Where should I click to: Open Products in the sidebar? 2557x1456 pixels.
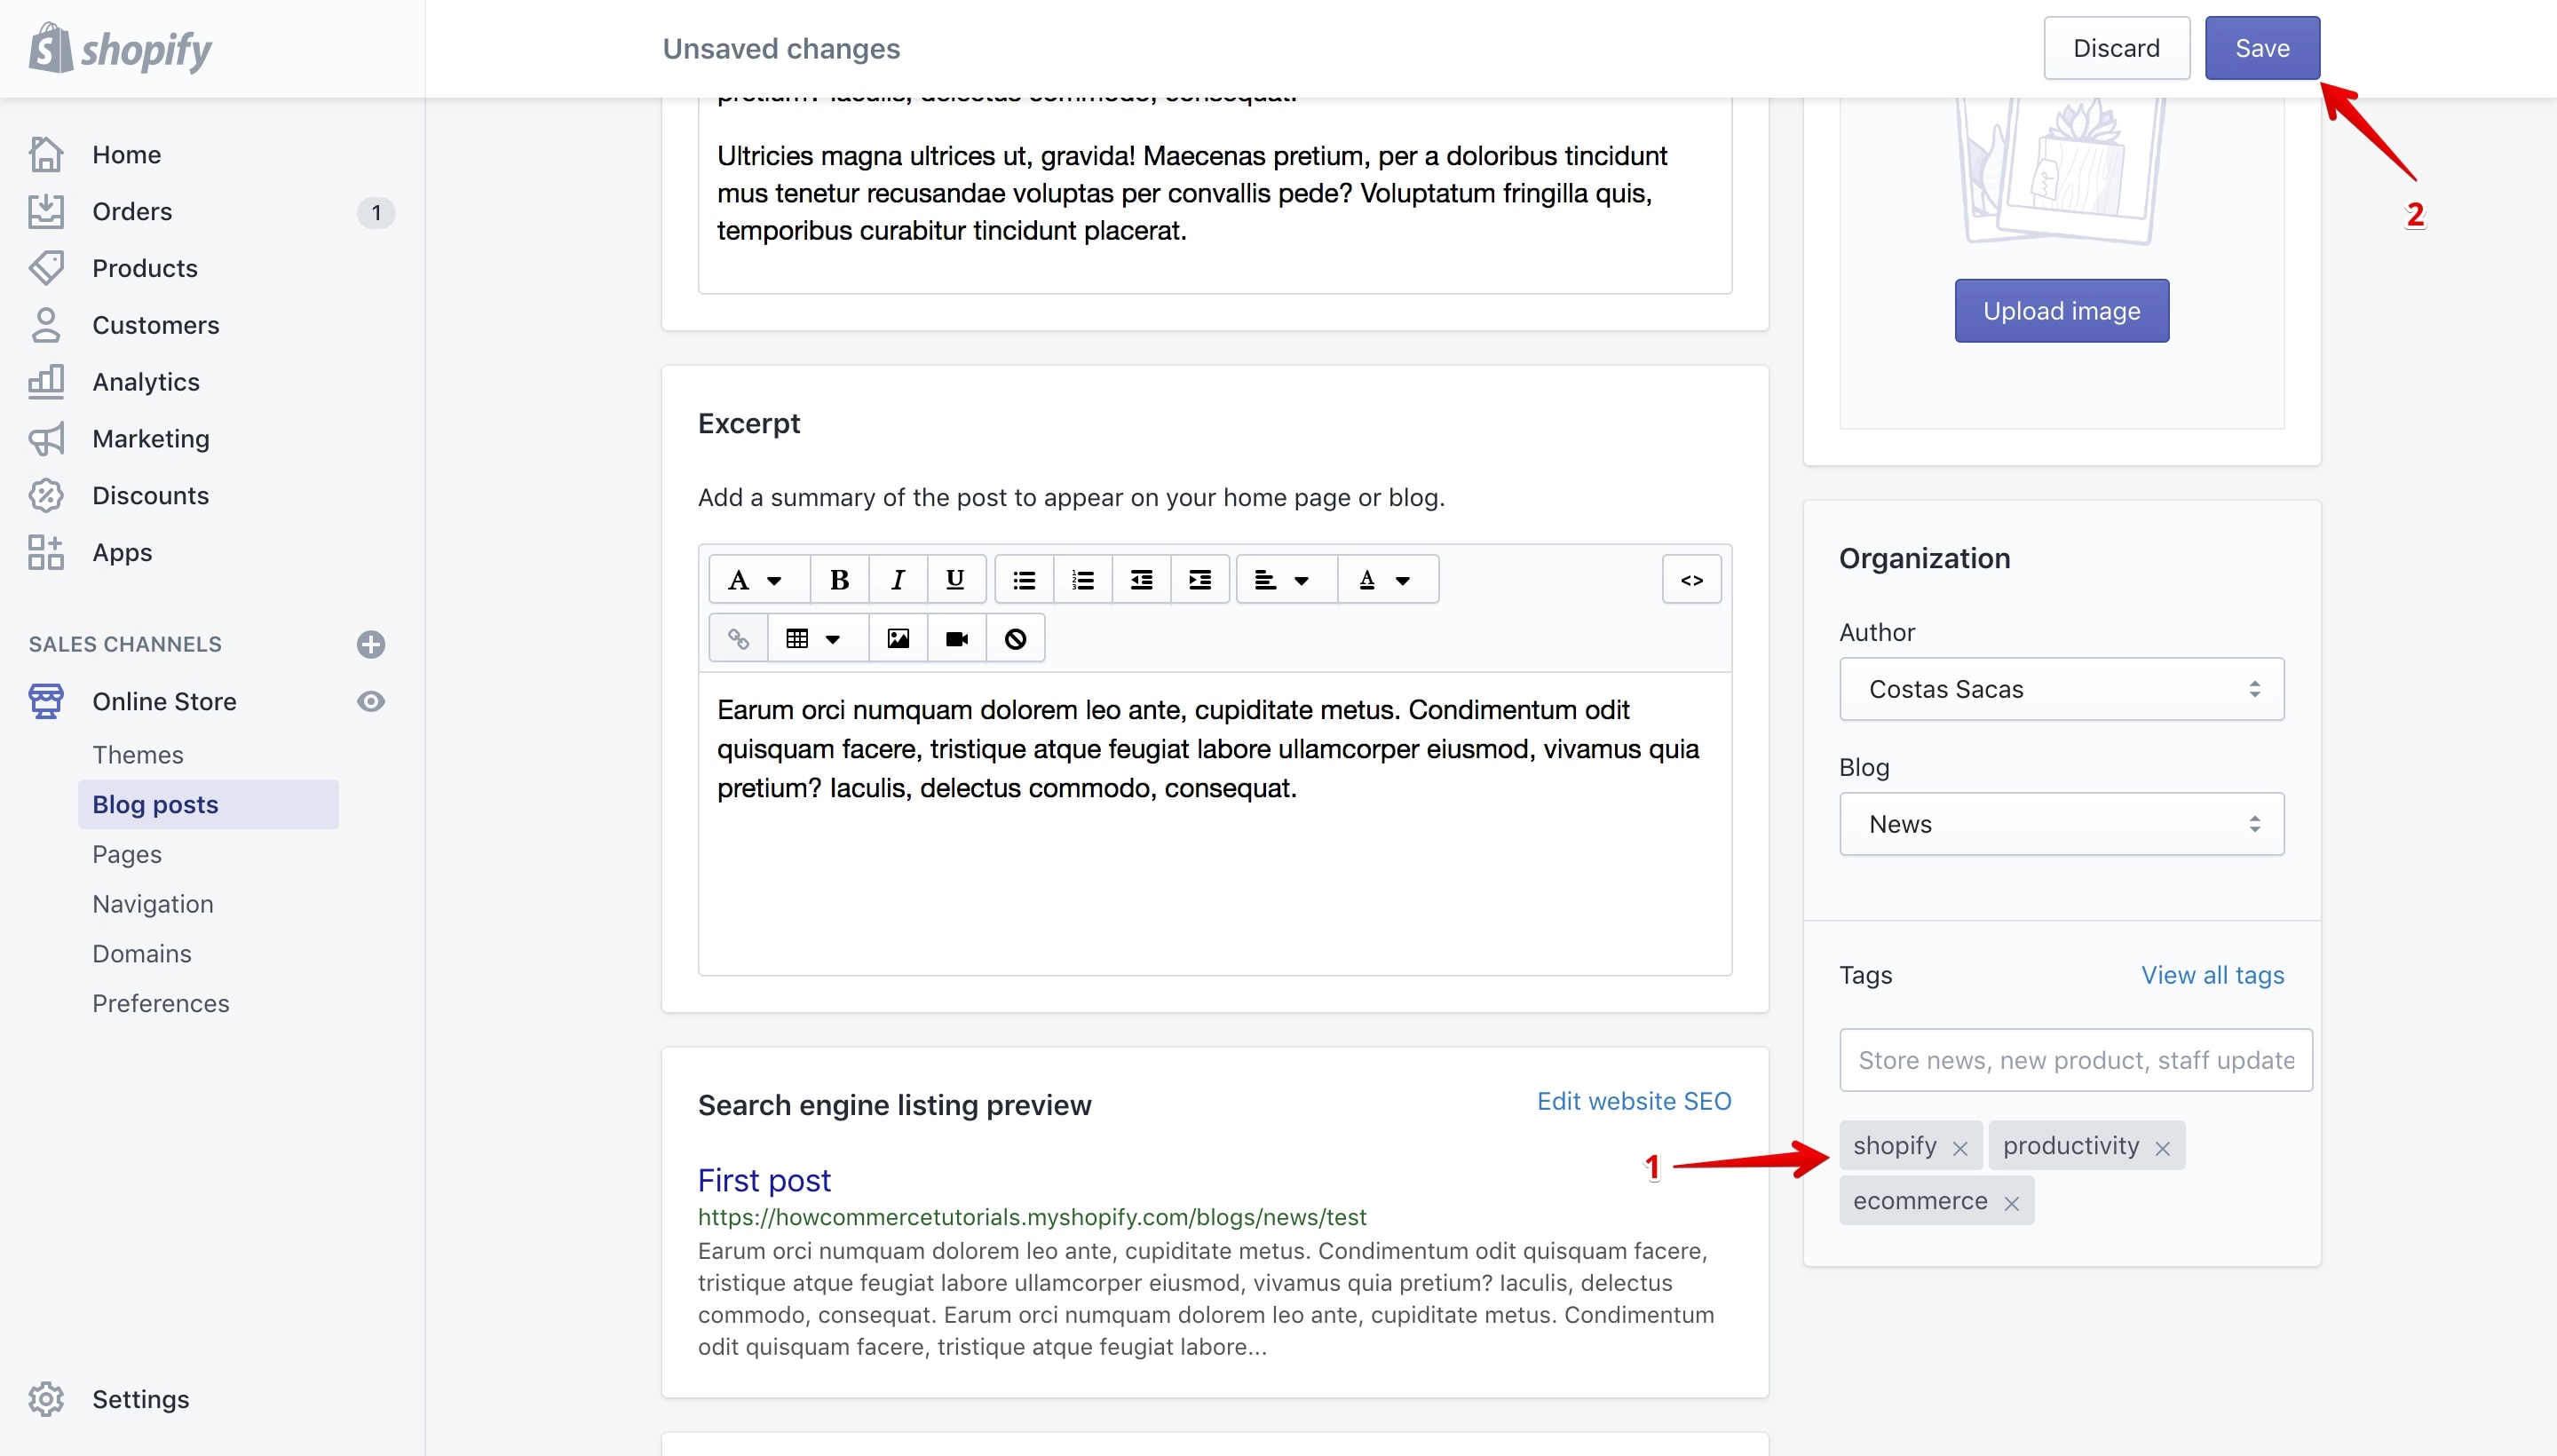click(x=145, y=268)
